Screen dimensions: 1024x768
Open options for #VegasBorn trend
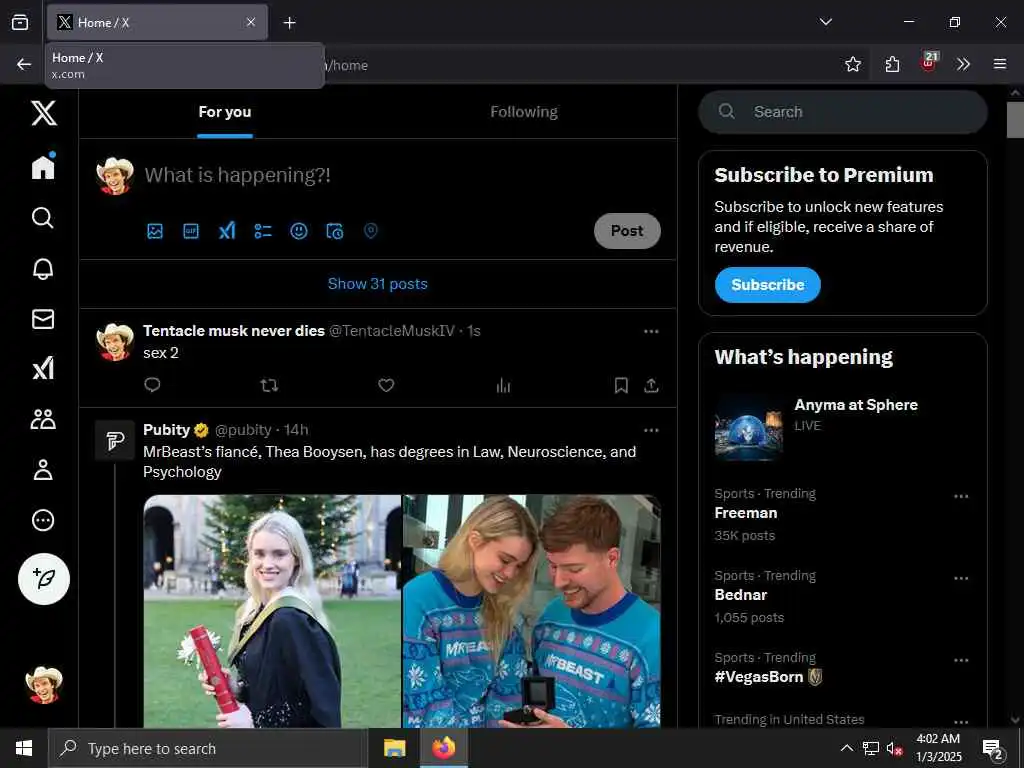coord(961,660)
